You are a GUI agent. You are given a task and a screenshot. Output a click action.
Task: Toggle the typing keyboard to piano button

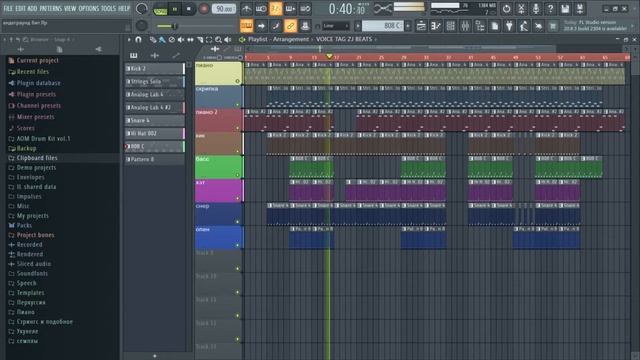(x=247, y=26)
